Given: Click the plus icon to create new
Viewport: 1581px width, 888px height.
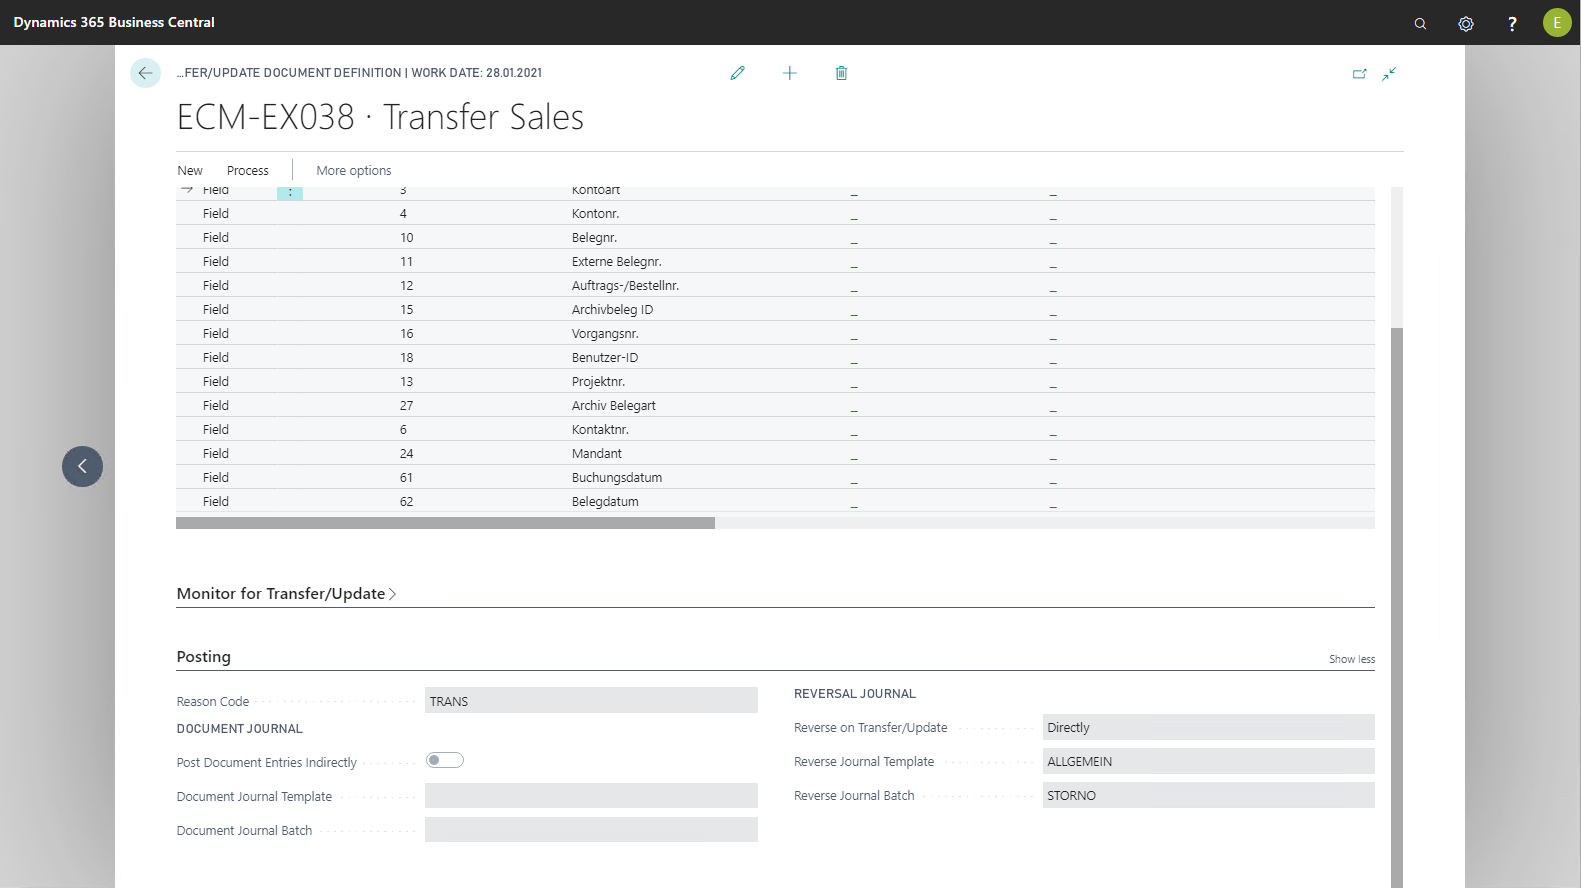Looking at the screenshot, I should 789,73.
